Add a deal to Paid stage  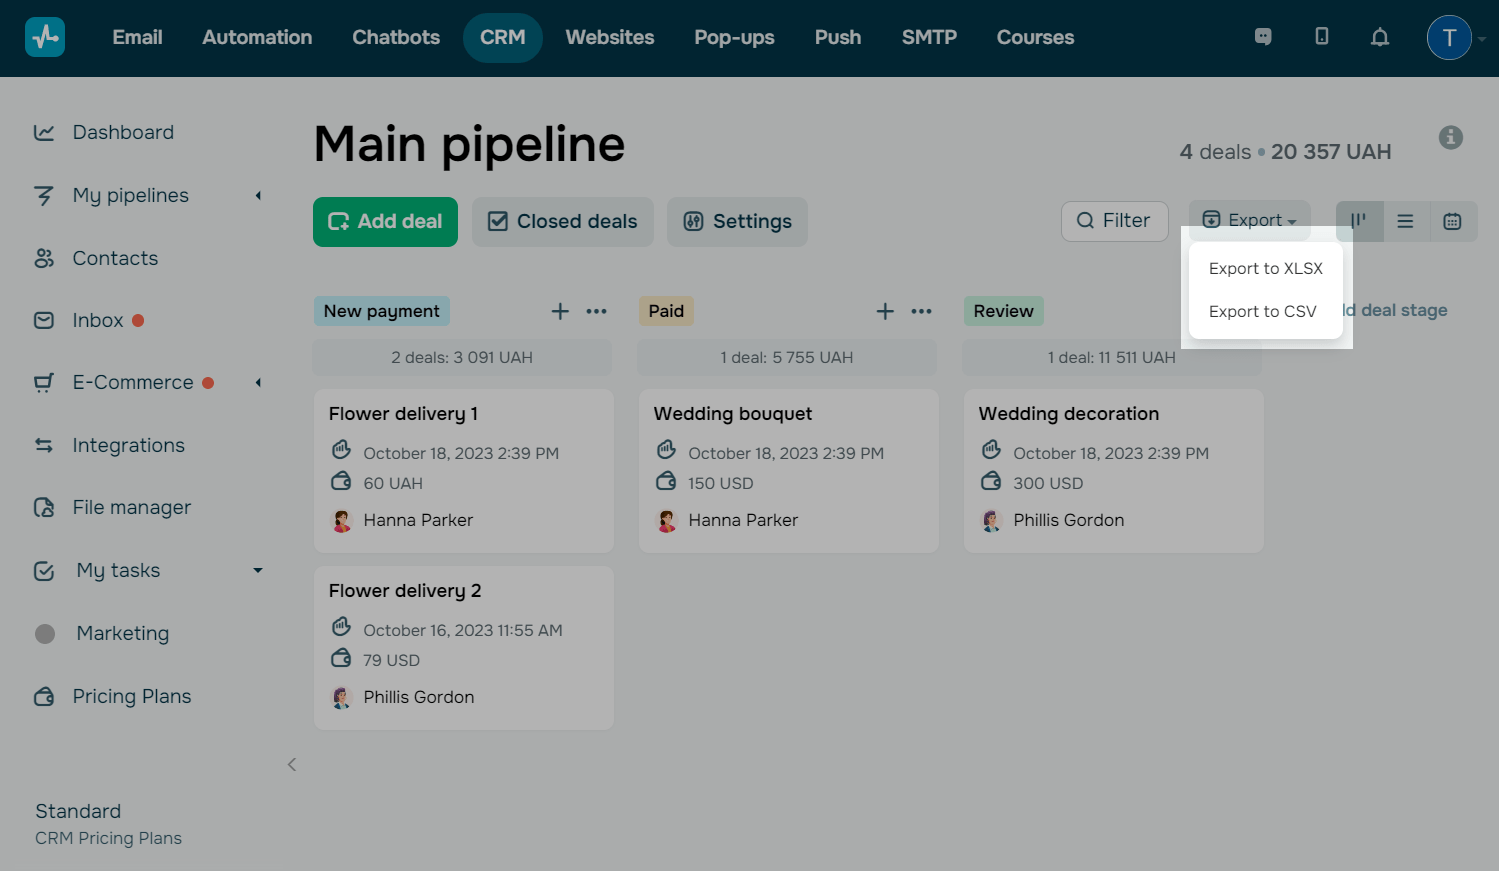885,311
